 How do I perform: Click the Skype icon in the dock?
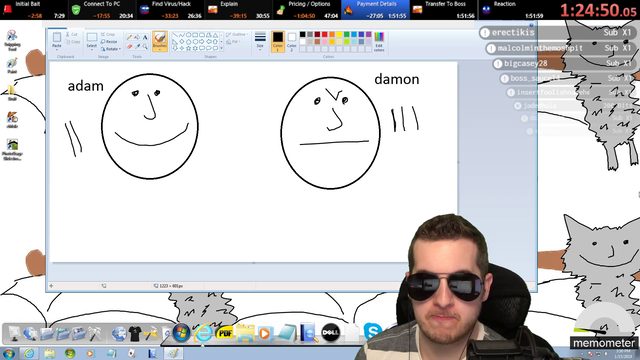[x=372, y=331]
